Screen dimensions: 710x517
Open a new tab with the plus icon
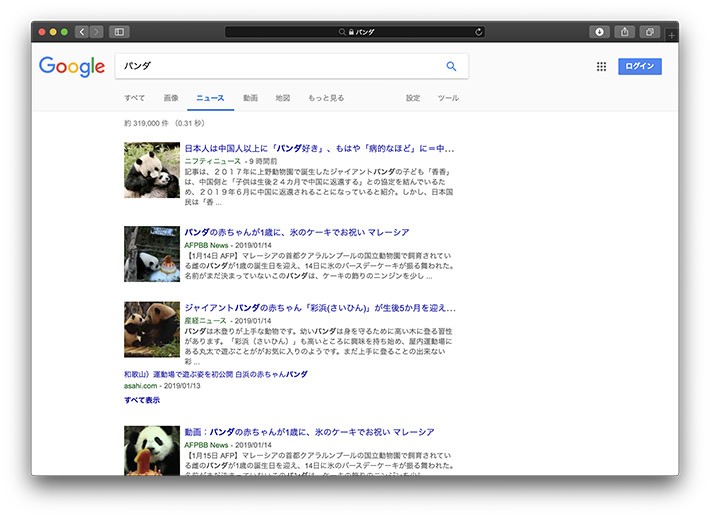[x=672, y=35]
